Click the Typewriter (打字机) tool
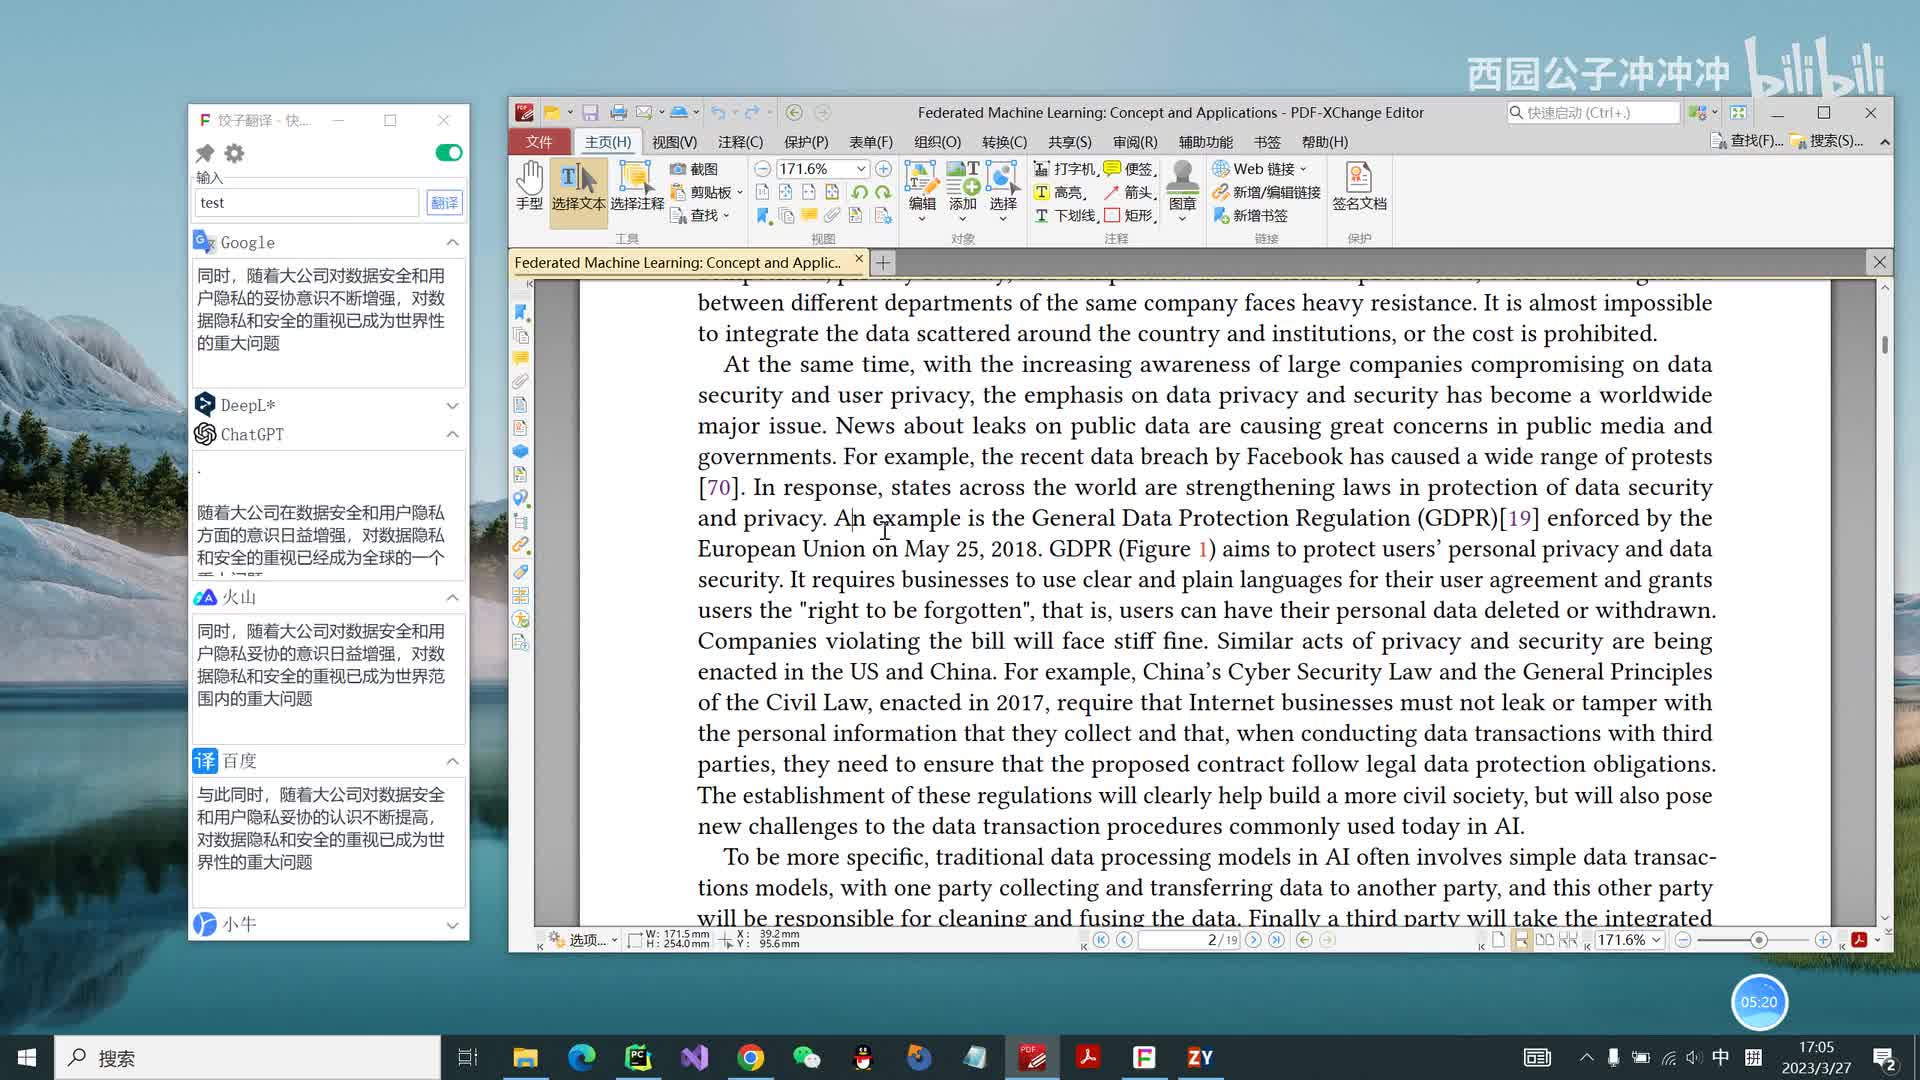Image resolution: width=1920 pixels, height=1080 pixels. point(1065,169)
